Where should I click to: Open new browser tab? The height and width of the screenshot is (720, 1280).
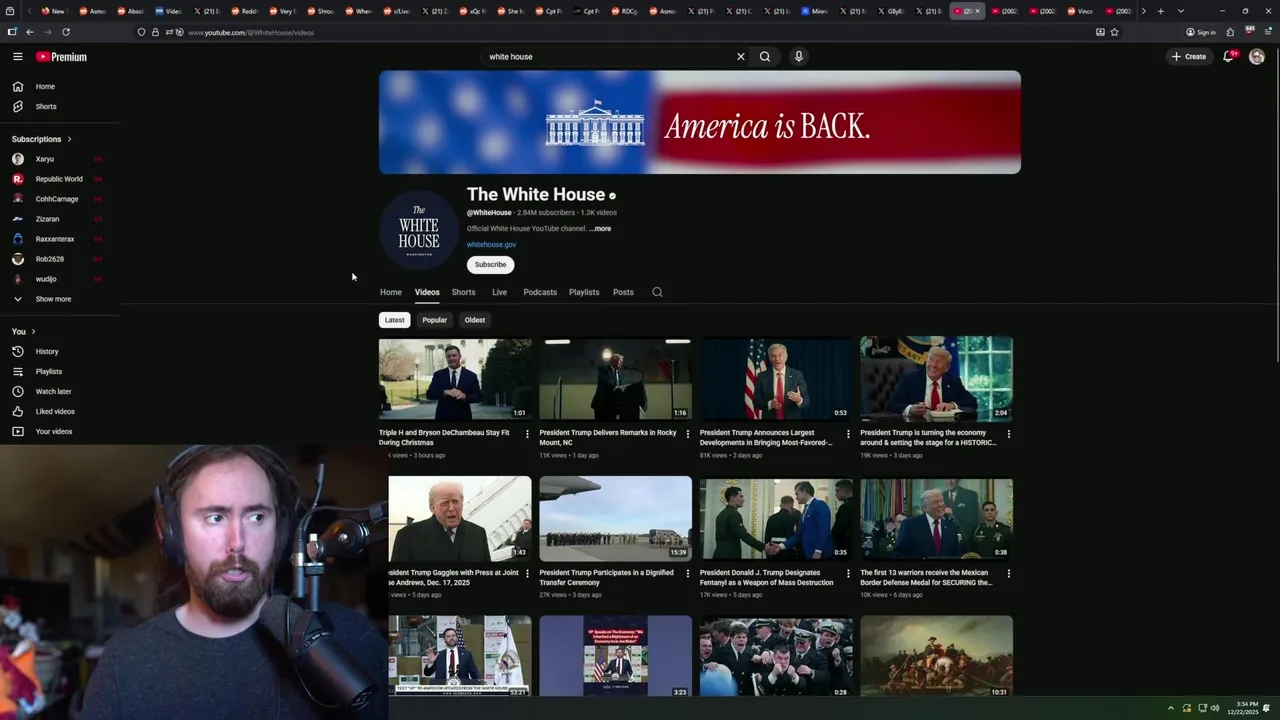pos(1160,11)
